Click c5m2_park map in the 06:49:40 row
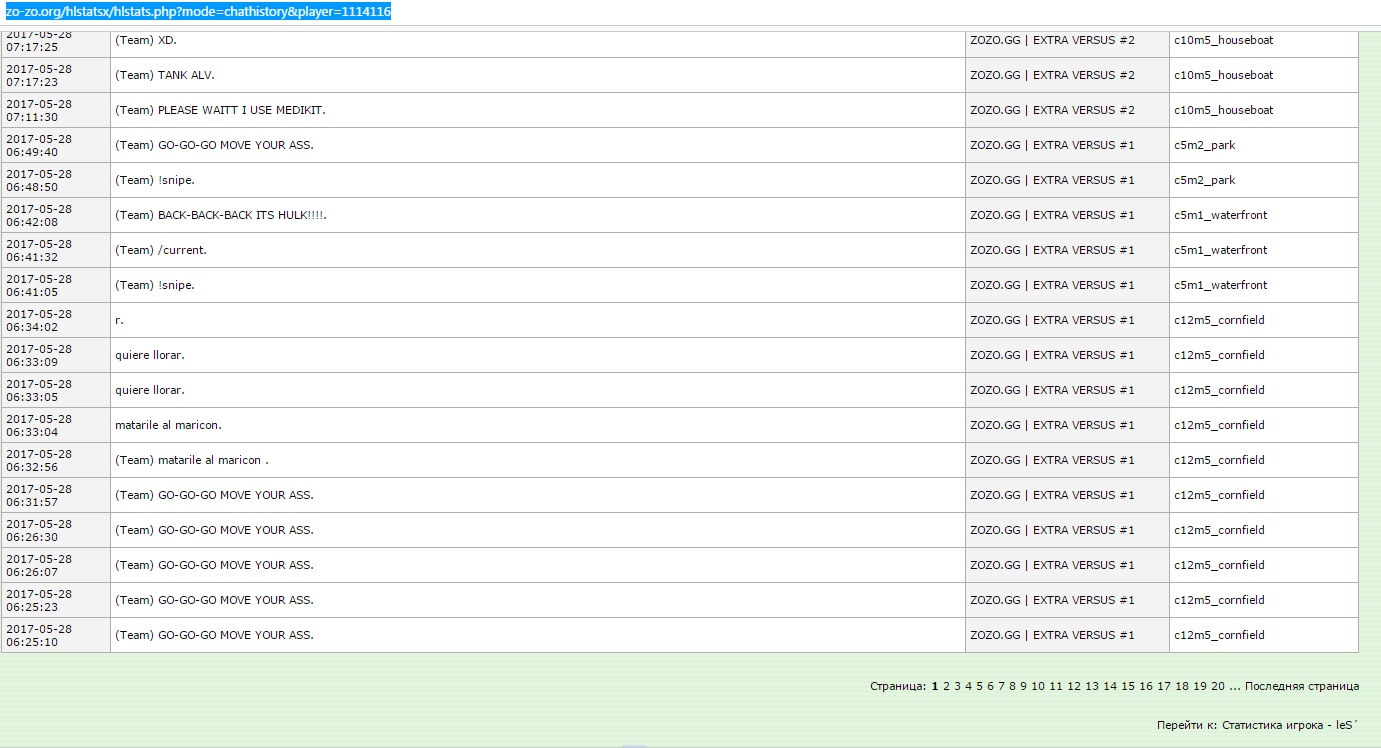Image resolution: width=1381 pixels, height=748 pixels. (1204, 145)
